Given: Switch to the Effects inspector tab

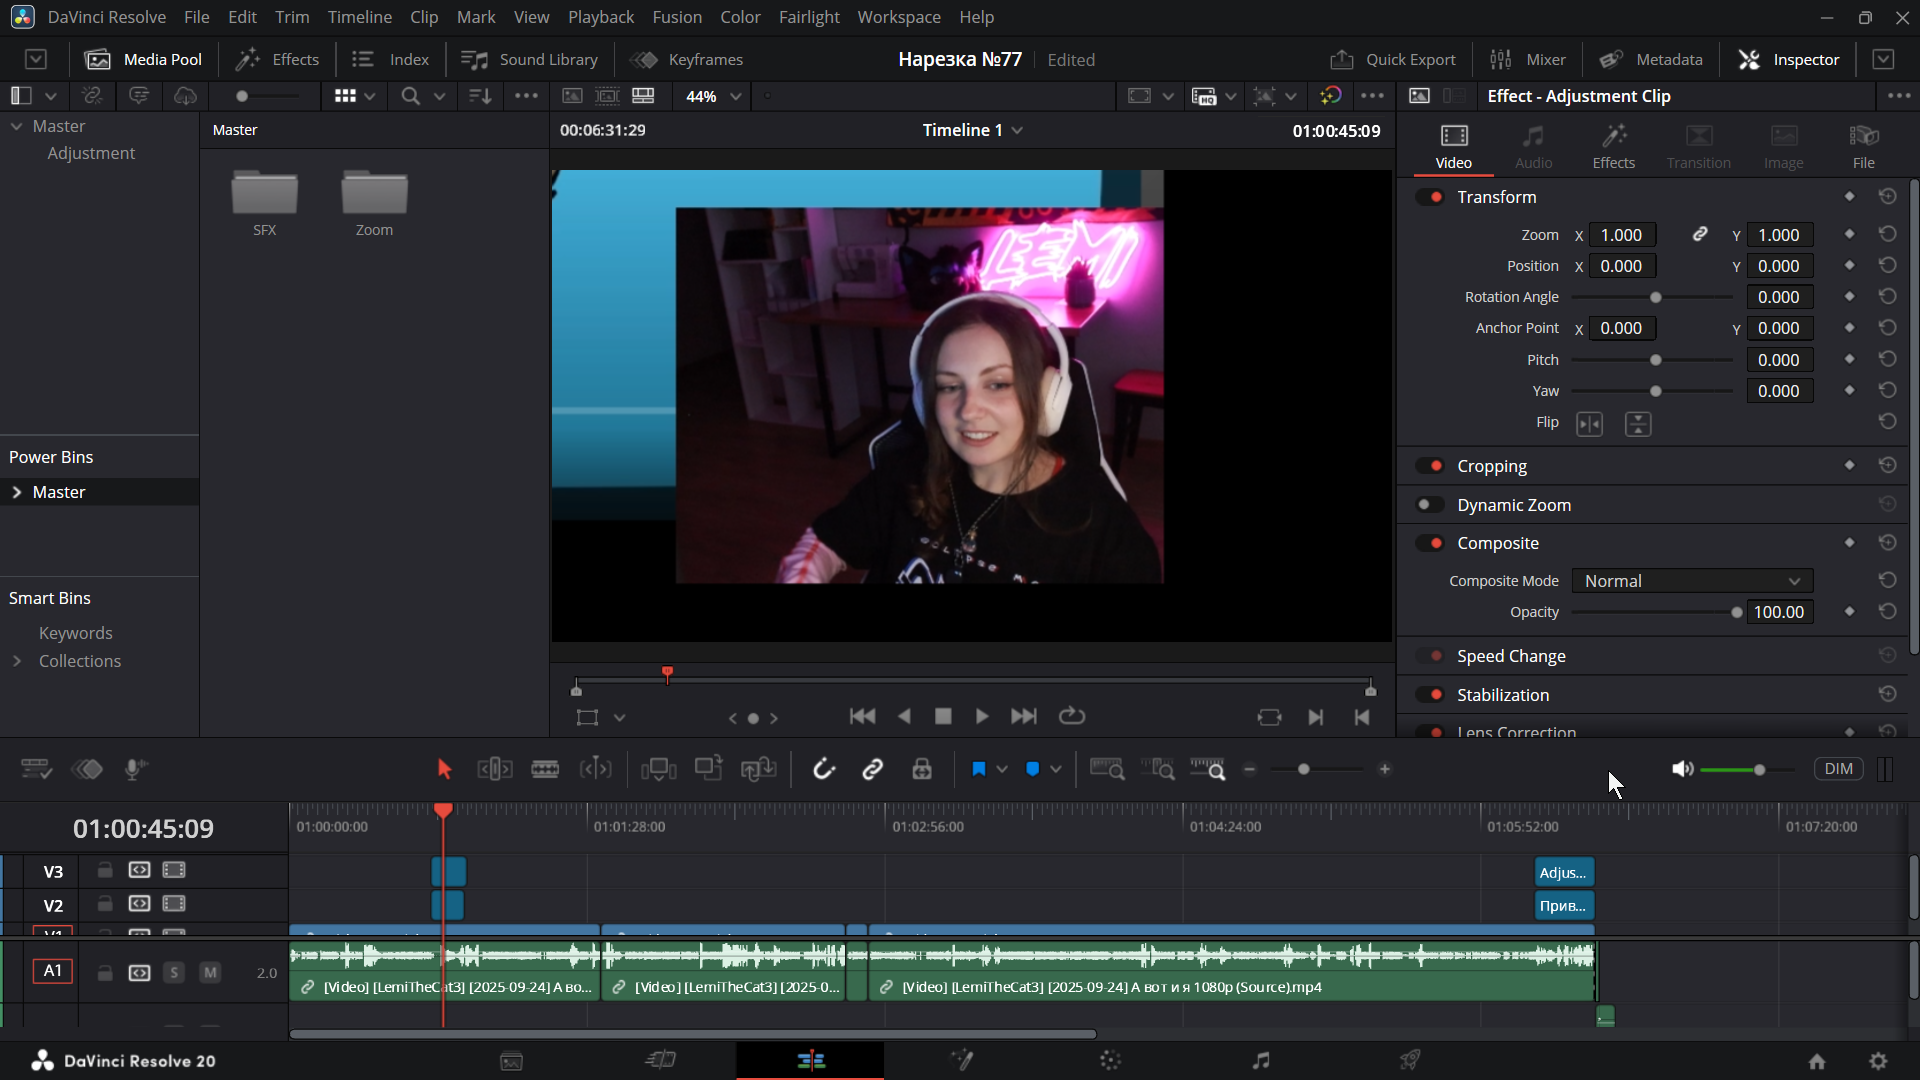Looking at the screenshot, I should click(x=1613, y=146).
